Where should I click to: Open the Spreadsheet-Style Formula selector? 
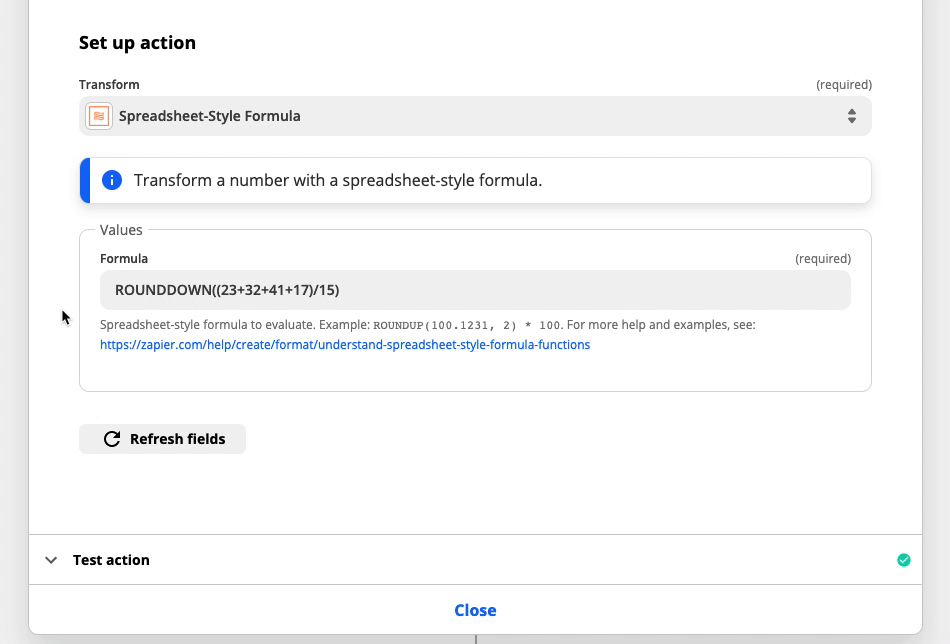click(475, 116)
